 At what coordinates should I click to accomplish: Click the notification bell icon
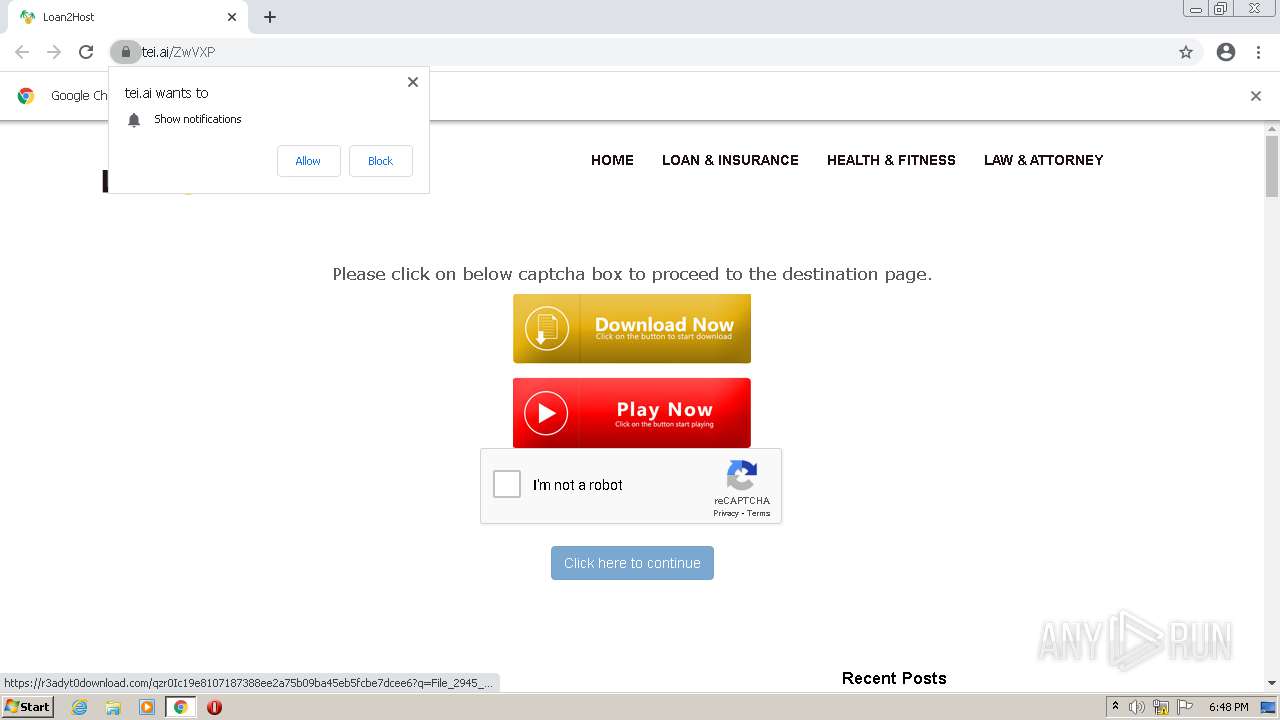tap(134, 120)
